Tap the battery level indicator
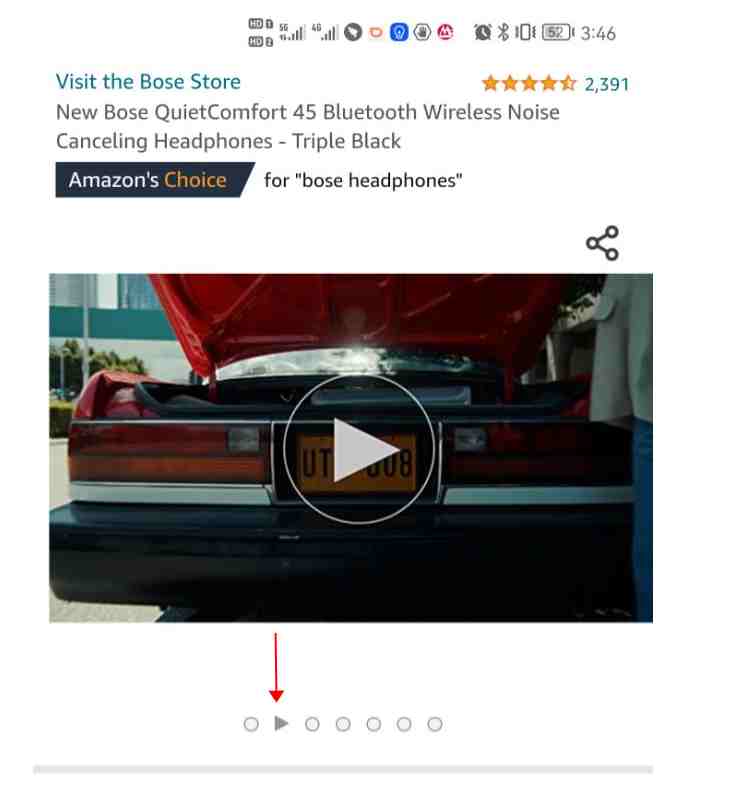Screen dimensions: 754x790 click(558, 32)
